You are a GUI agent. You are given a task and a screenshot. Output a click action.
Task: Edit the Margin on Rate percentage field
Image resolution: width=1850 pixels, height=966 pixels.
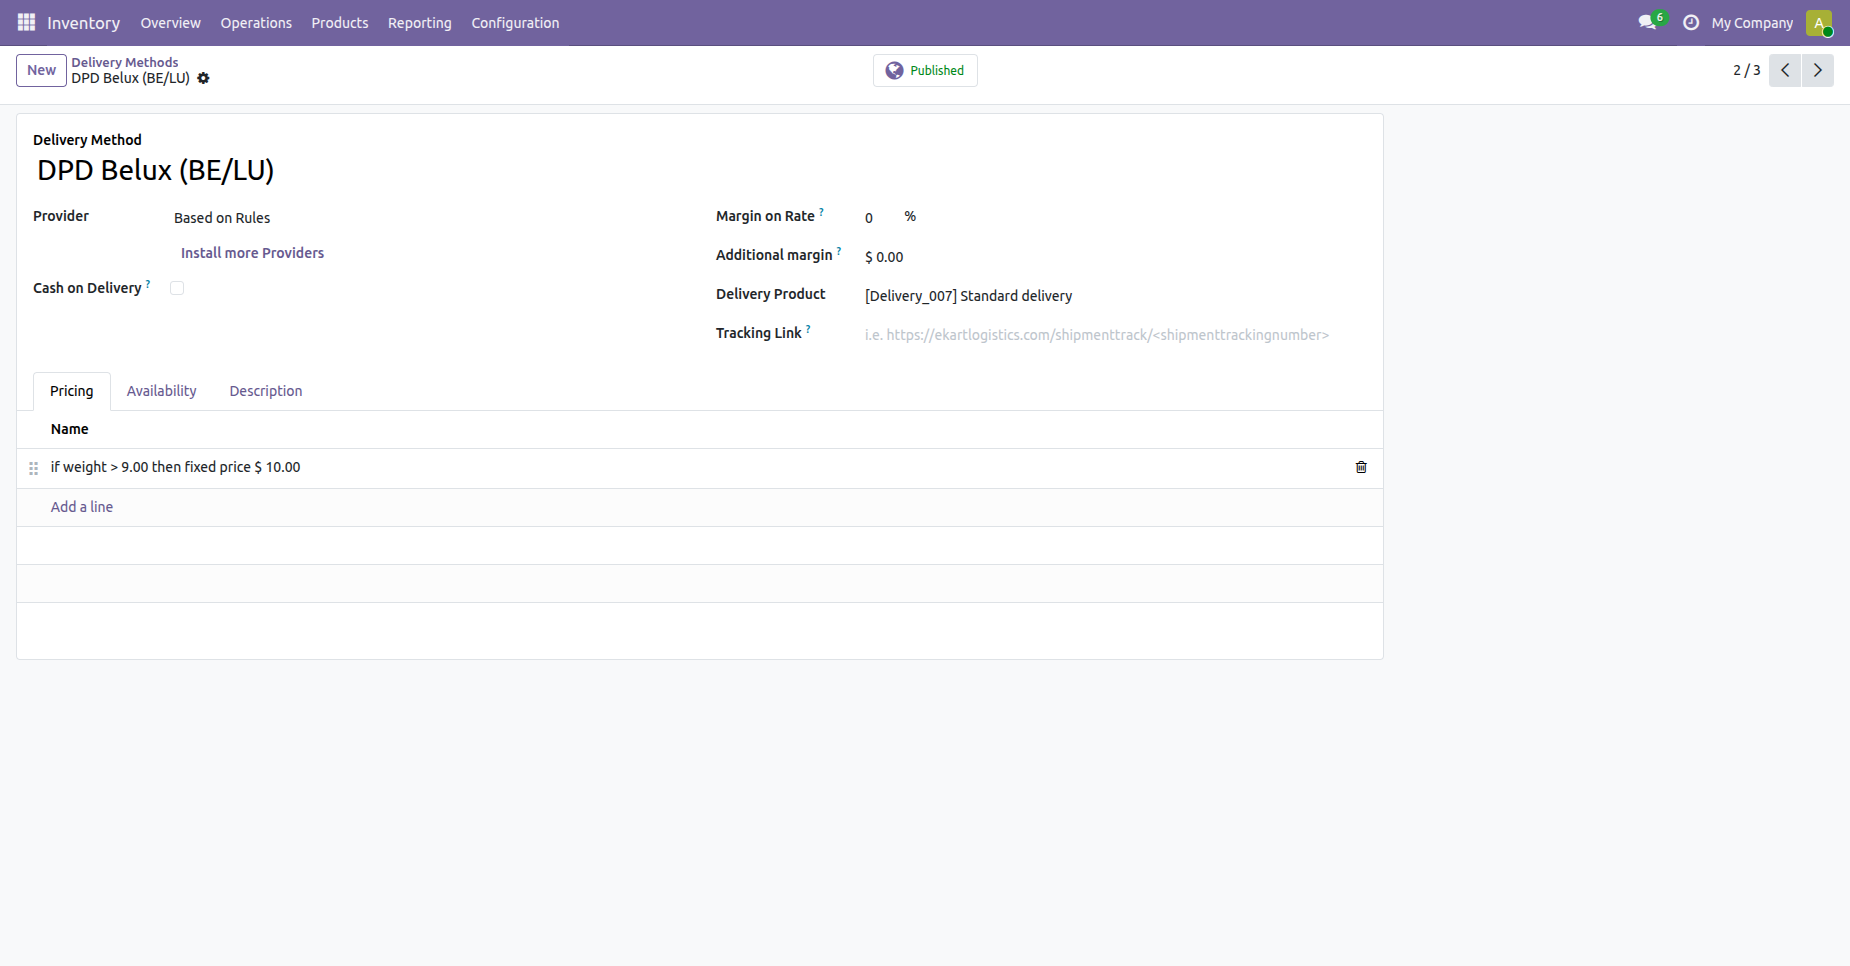tap(879, 218)
